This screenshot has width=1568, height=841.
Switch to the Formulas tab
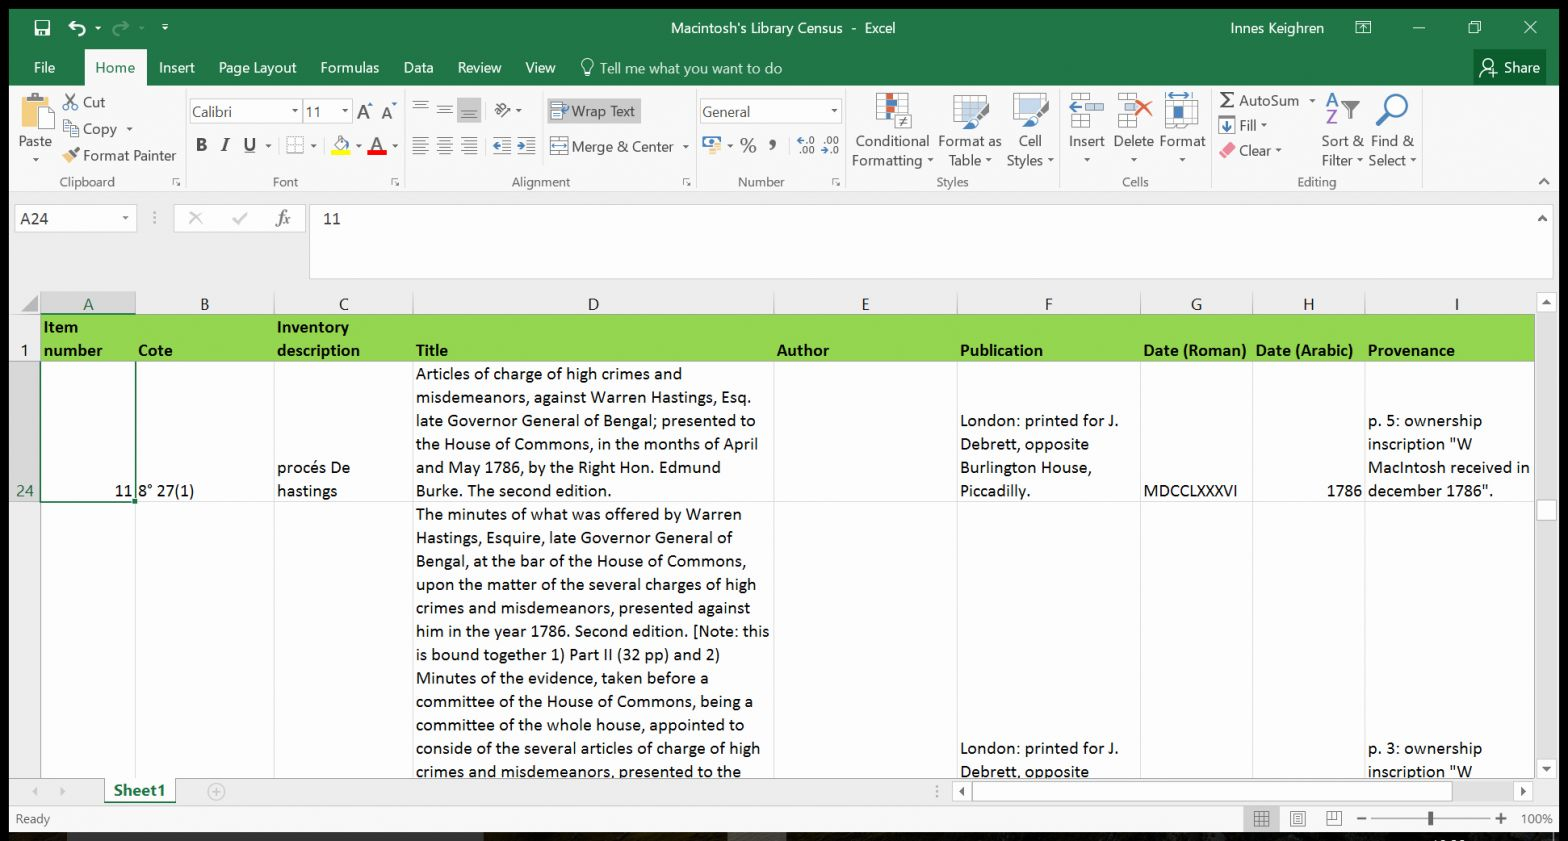pos(349,68)
